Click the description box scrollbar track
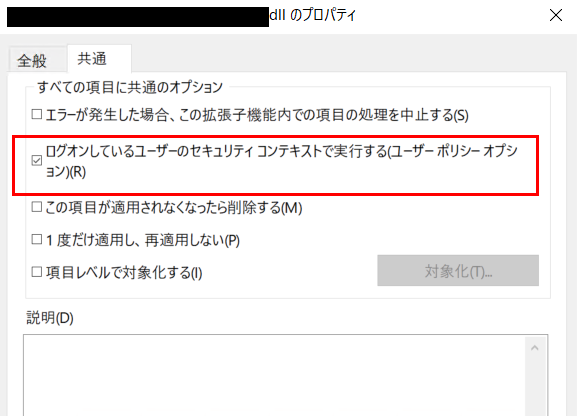The image size is (577, 416). click(535, 387)
